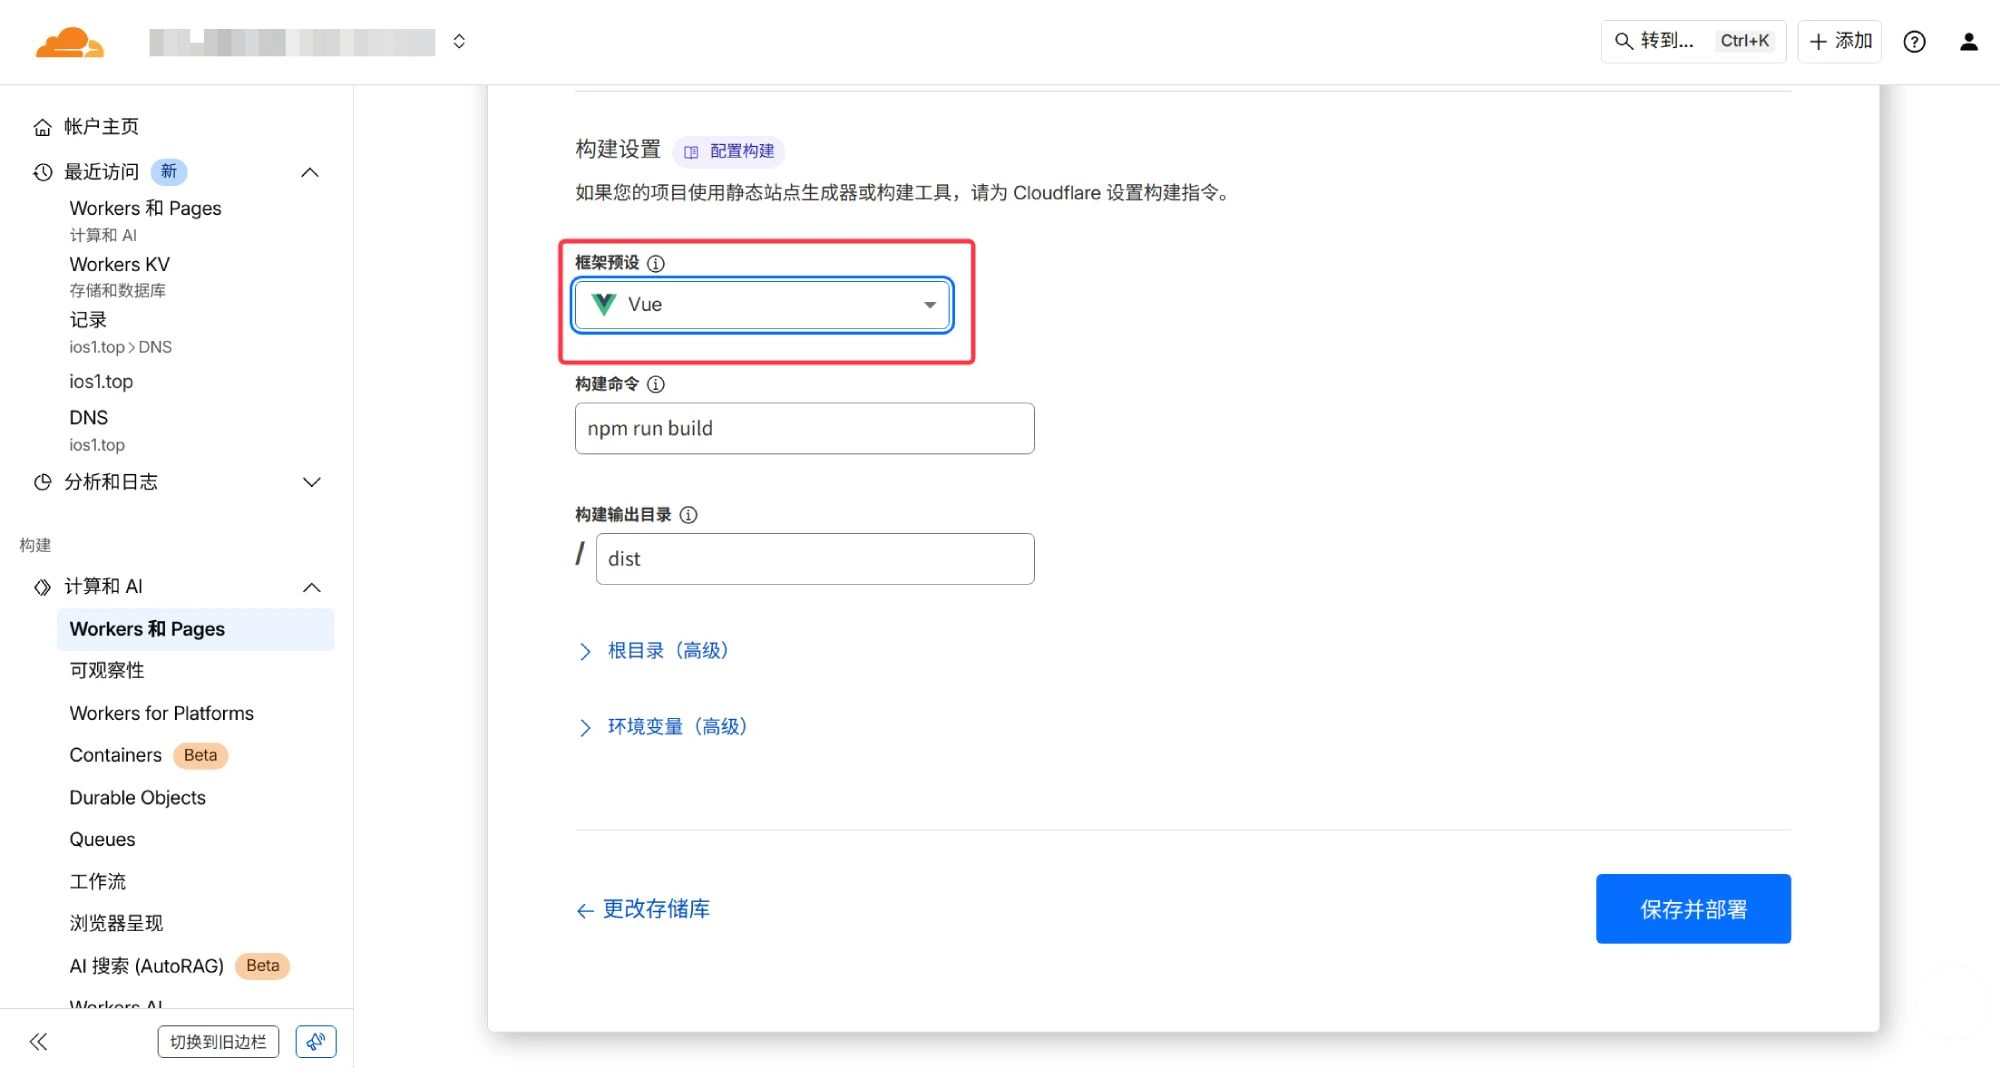2000x1068 pixels.
Task: Click the 保存并部署 button
Action: click(x=1692, y=909)
